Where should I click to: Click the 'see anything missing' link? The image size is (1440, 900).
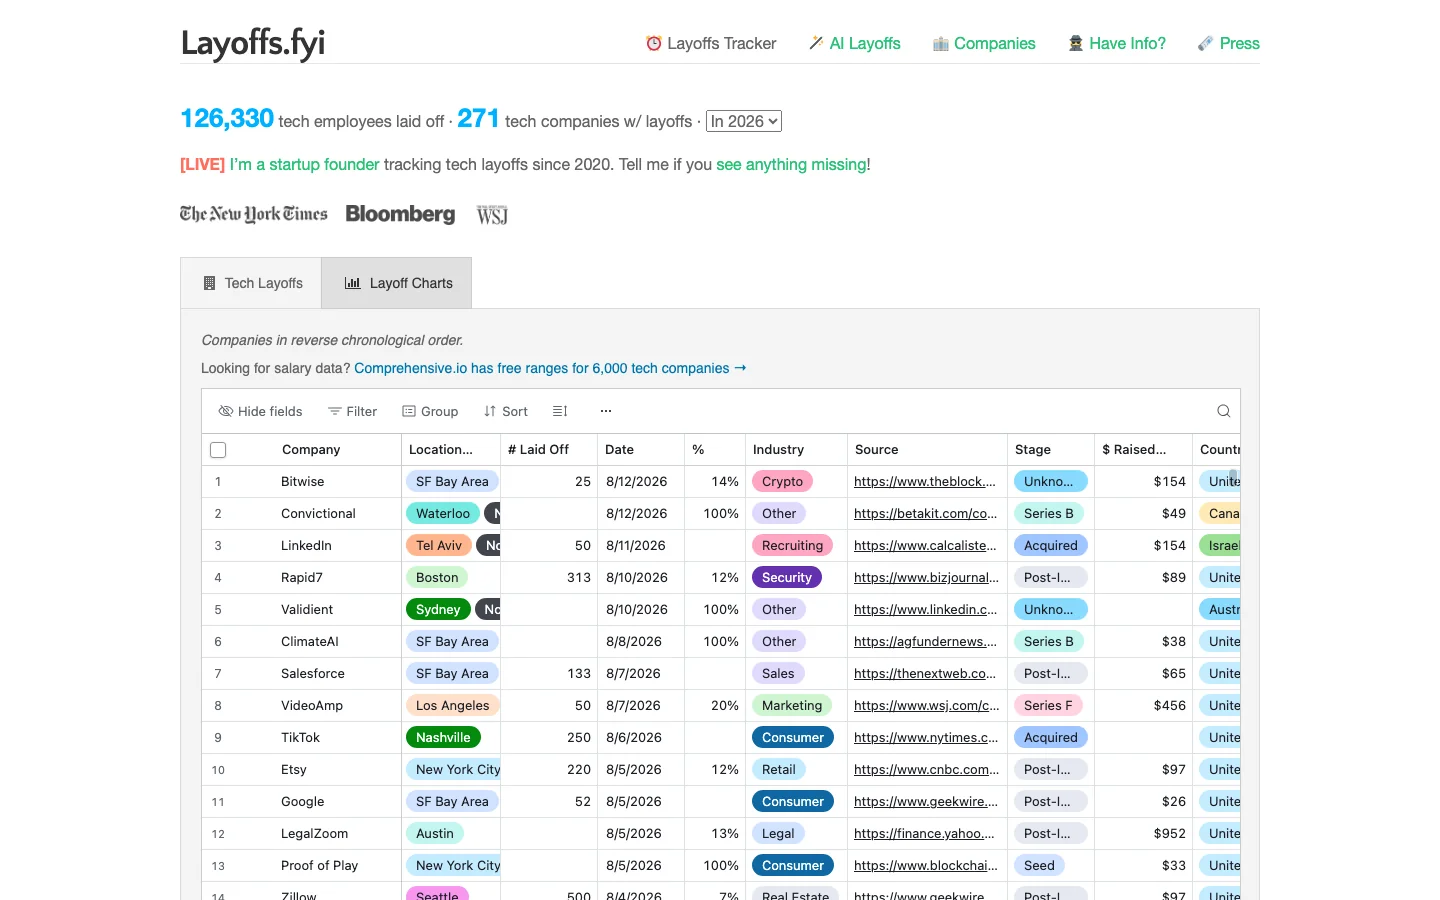[x=791, y=164]
